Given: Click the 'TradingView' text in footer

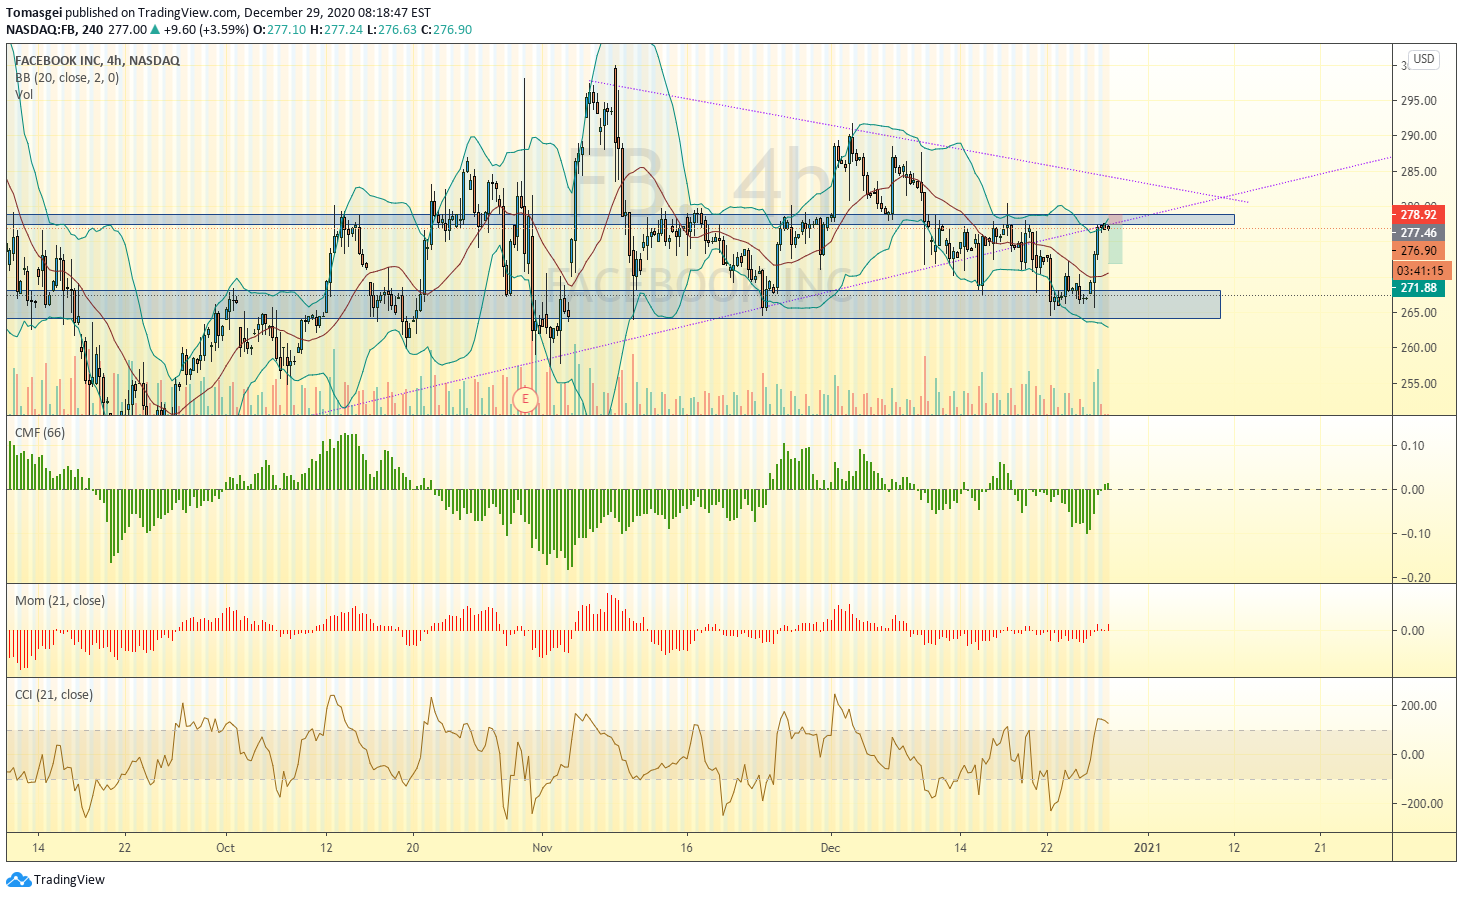Looking at the screenshot, I should [69, 880].
